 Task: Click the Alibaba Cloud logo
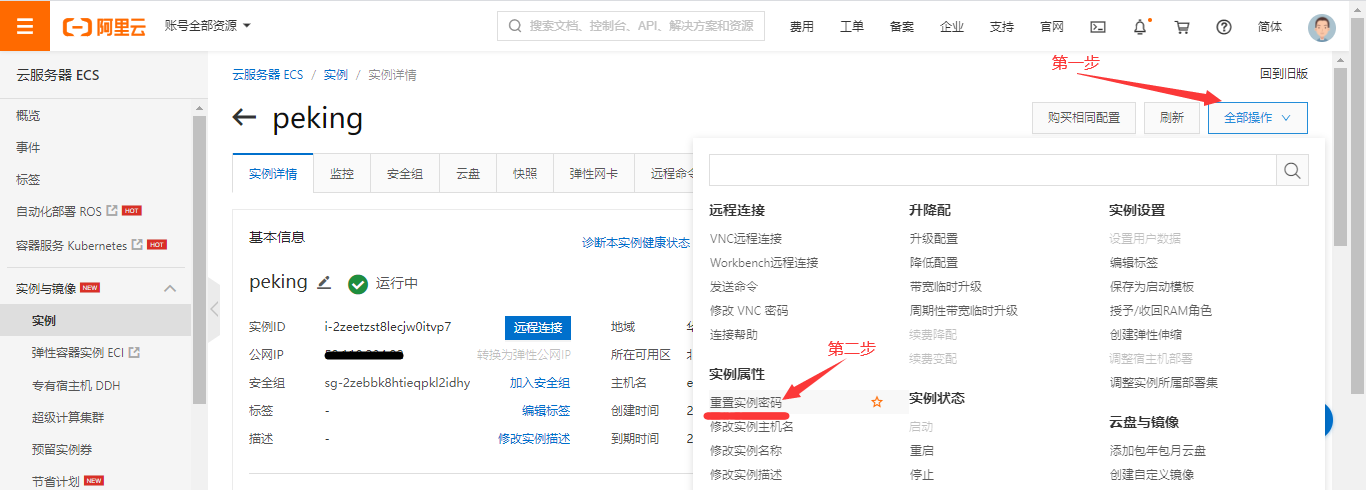[x=104, y=27]
